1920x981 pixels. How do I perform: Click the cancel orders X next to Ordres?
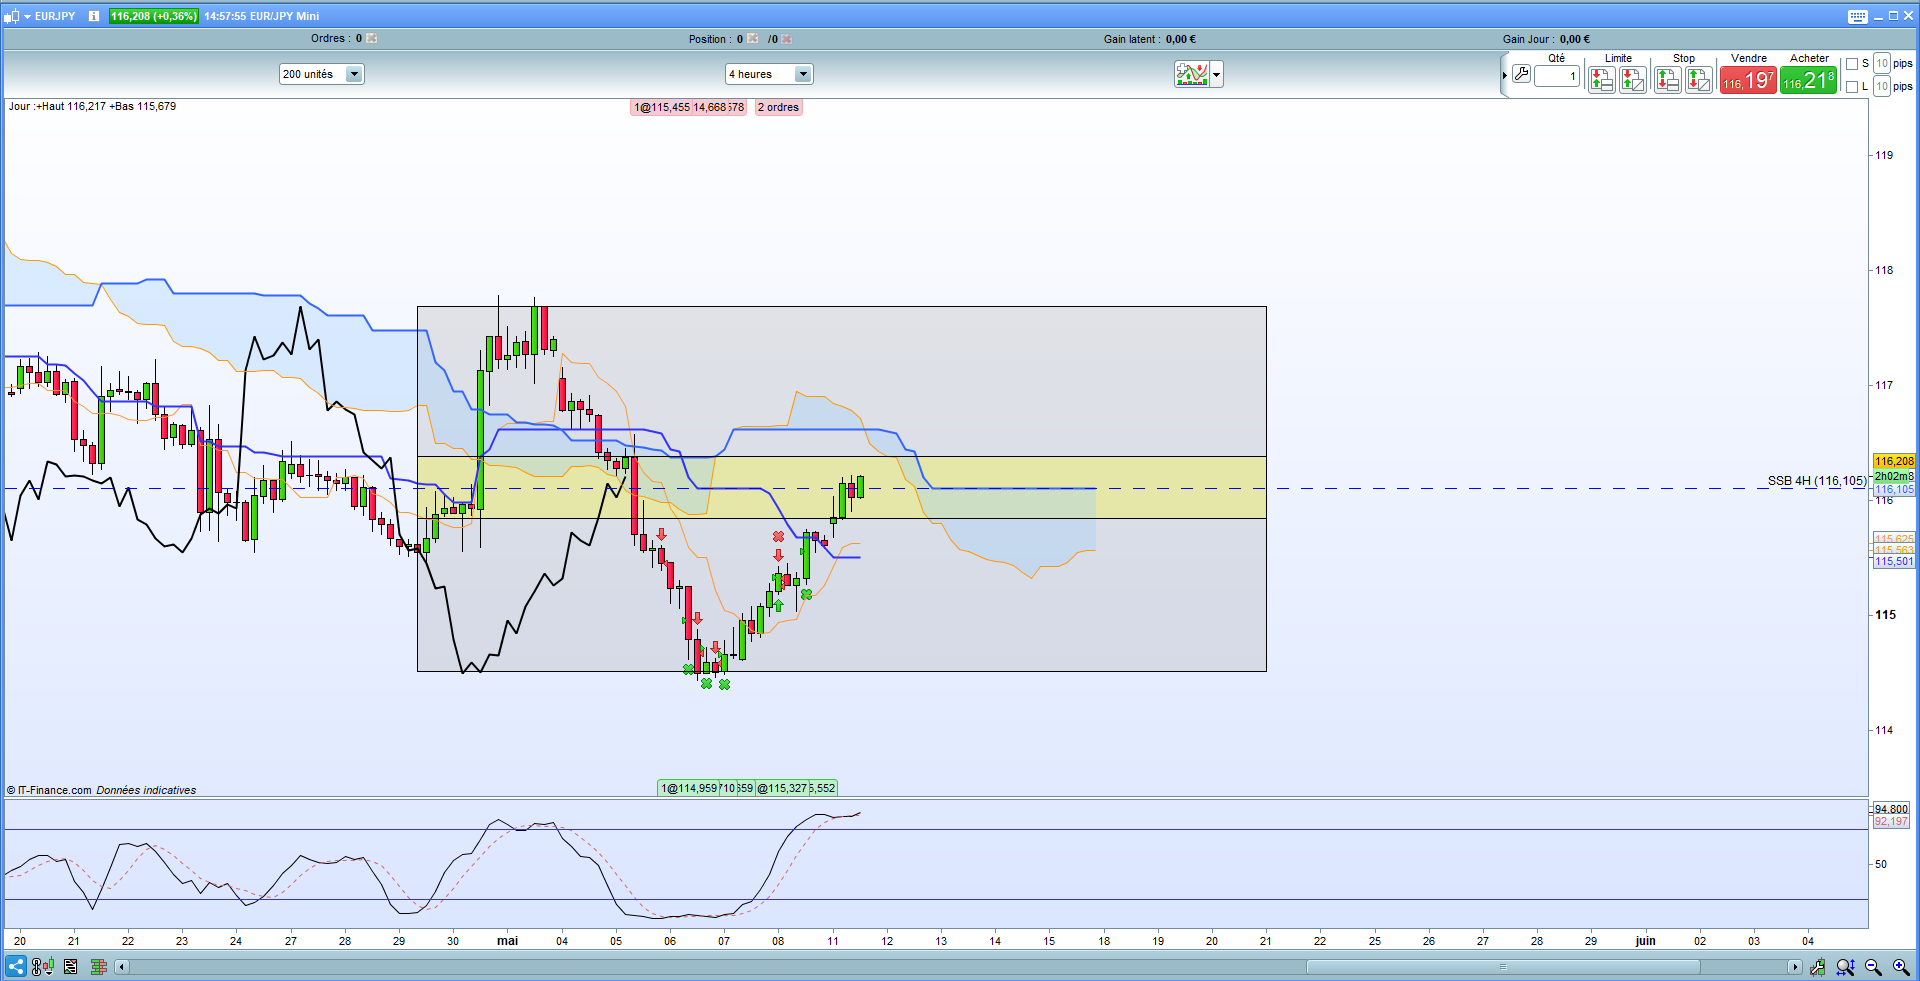pos(372,38)
